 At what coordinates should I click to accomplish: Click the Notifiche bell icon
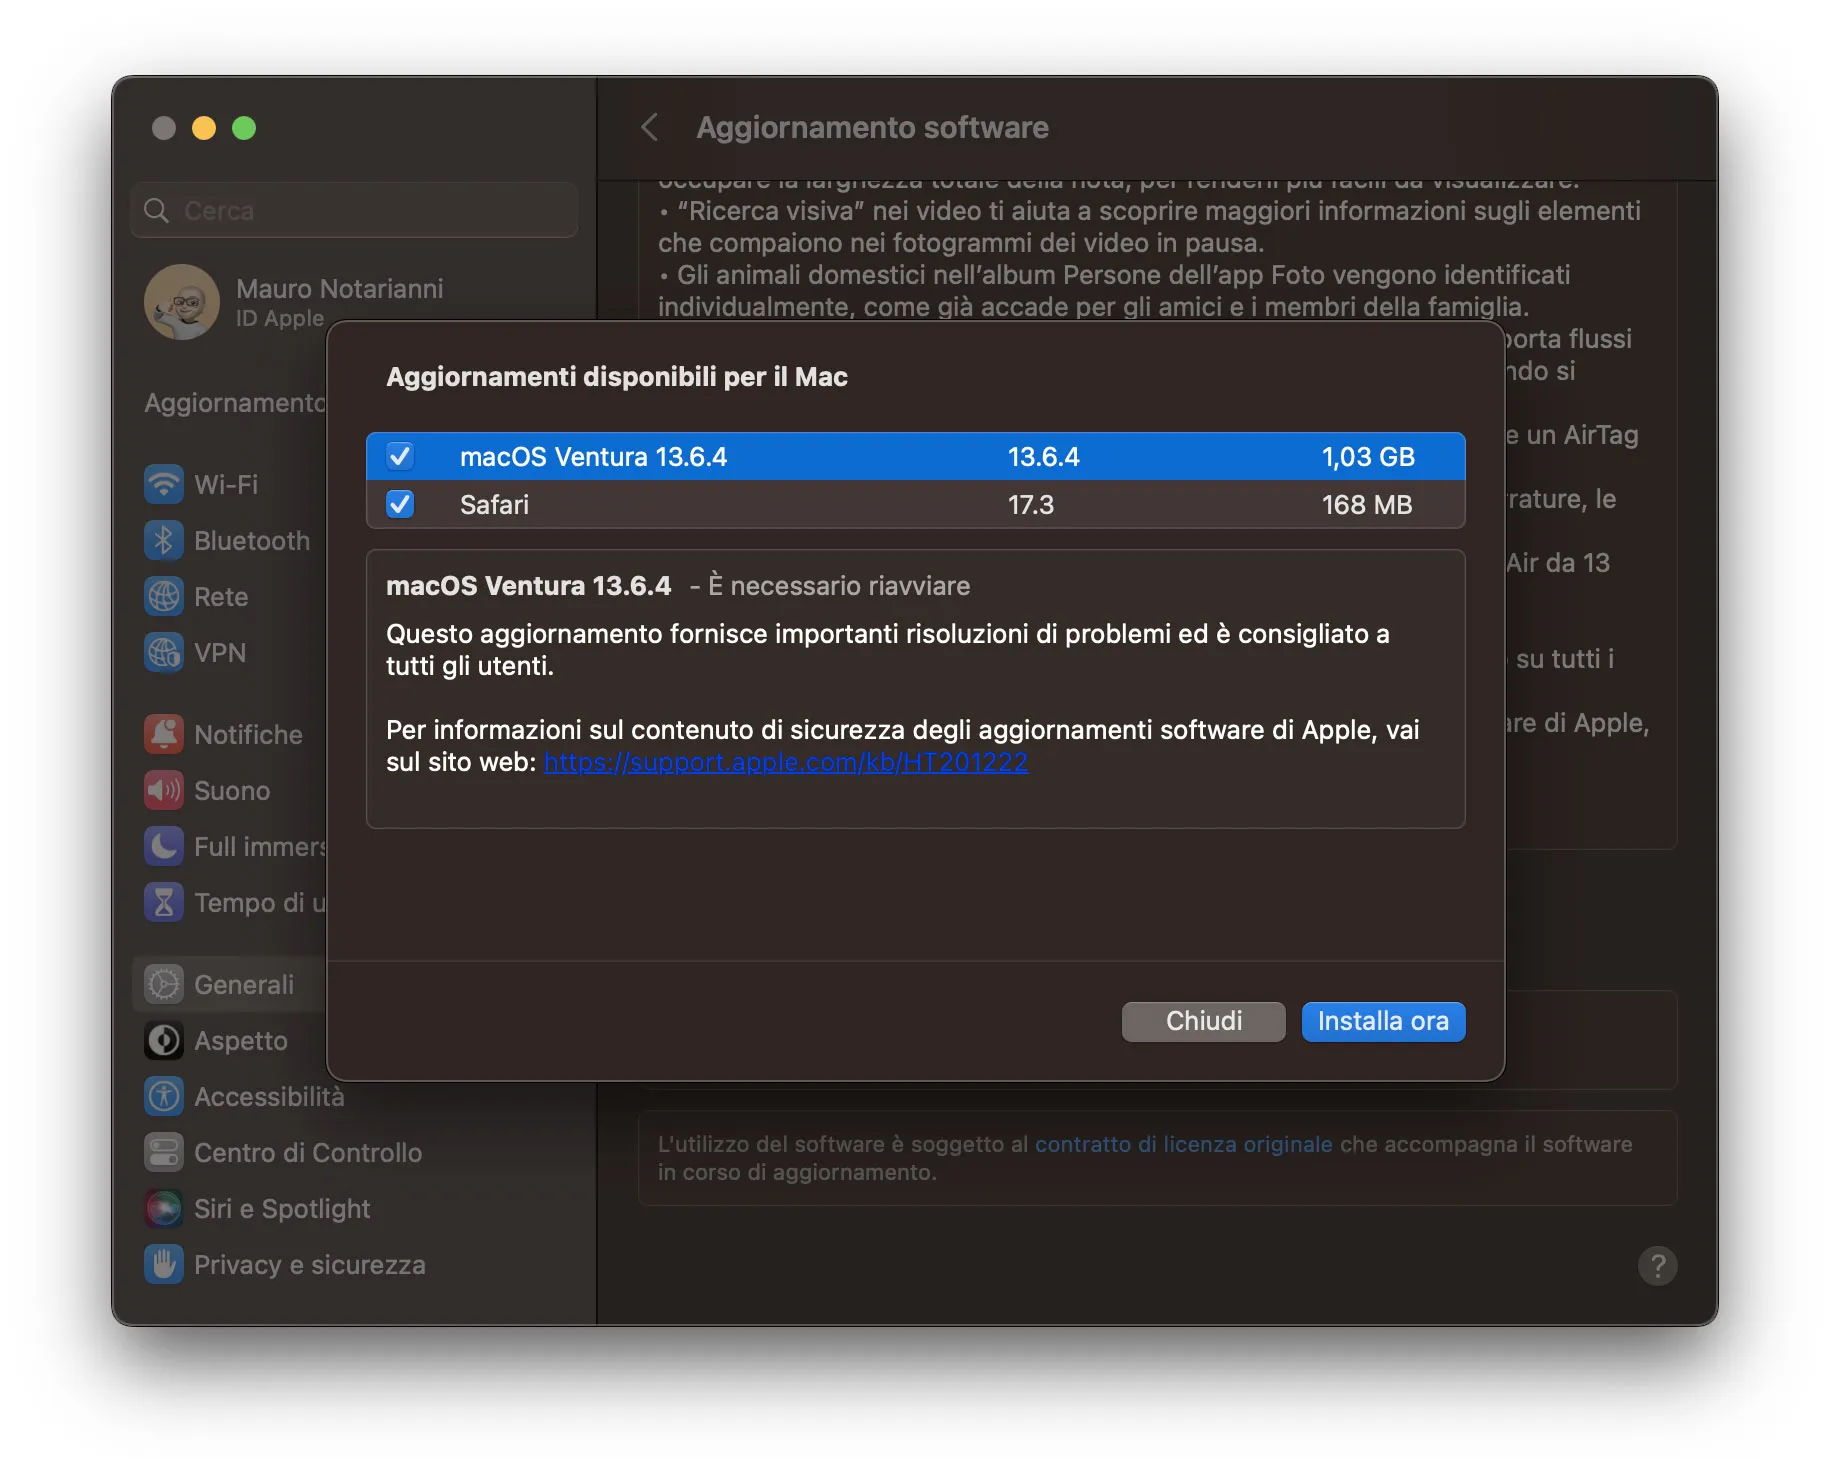point(164,735)
